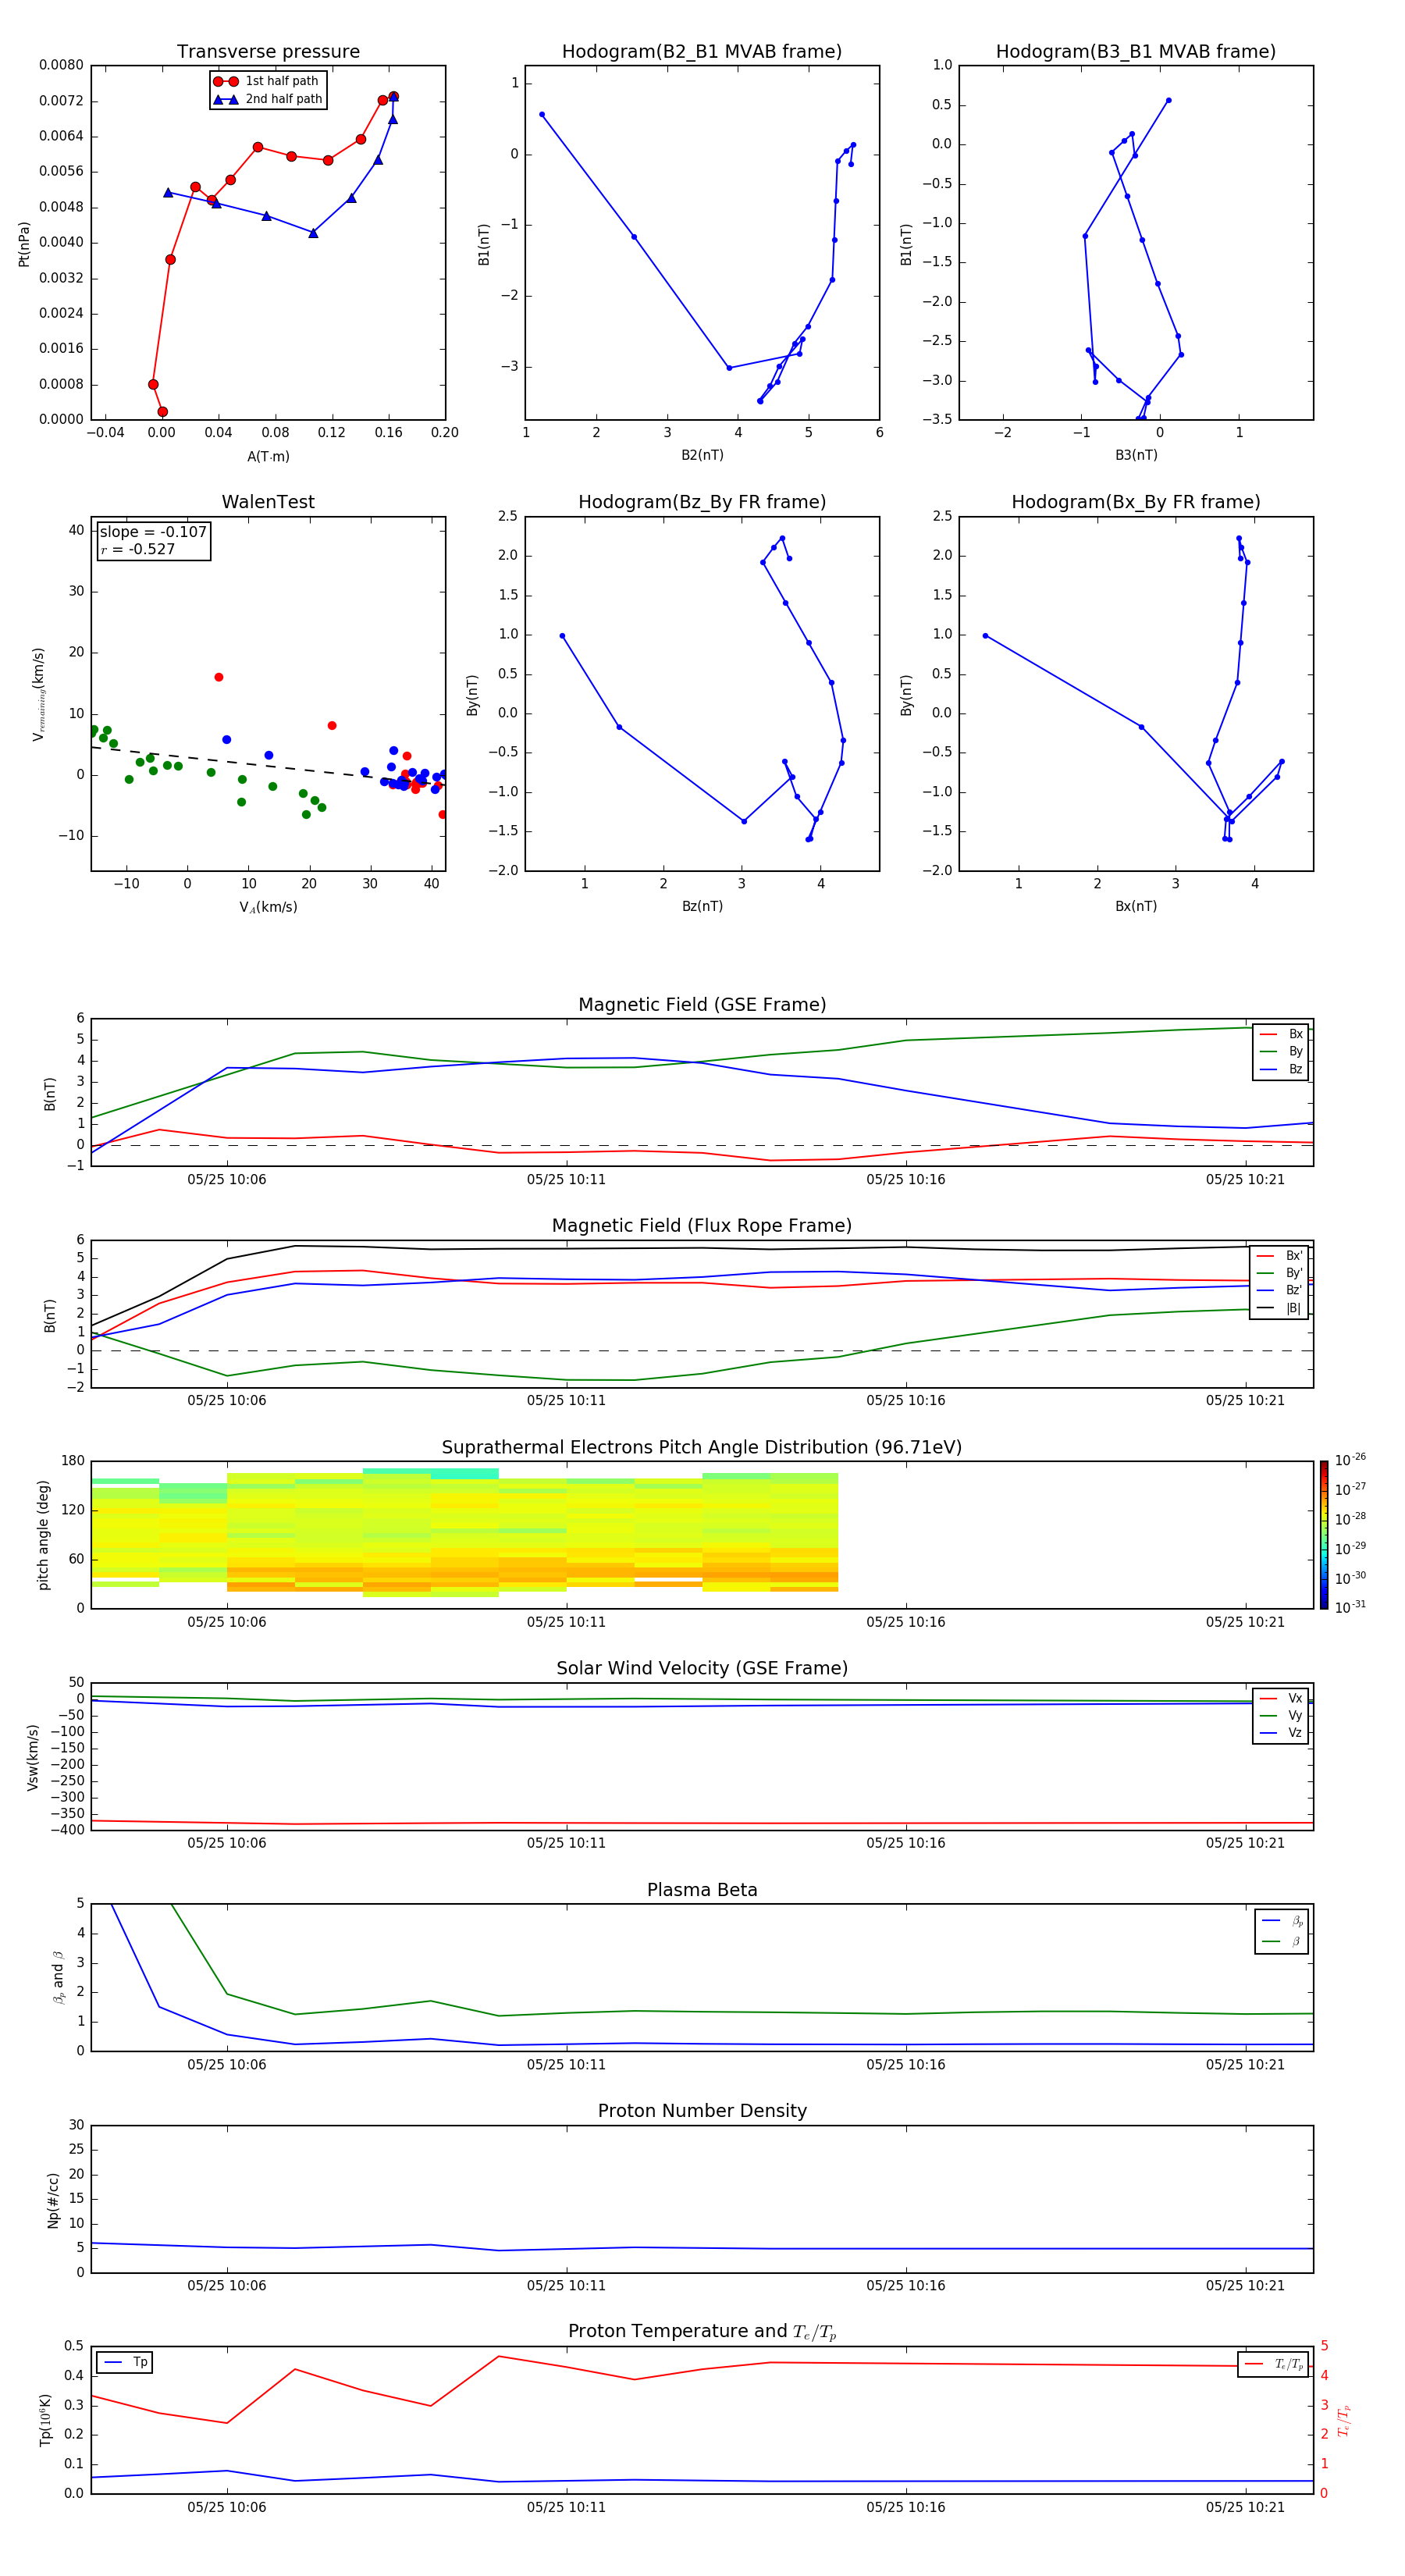The image size is (1405, 2576).
Task: Click the 'Bx(nT)' x-axis label
Action: [1136, 906]
